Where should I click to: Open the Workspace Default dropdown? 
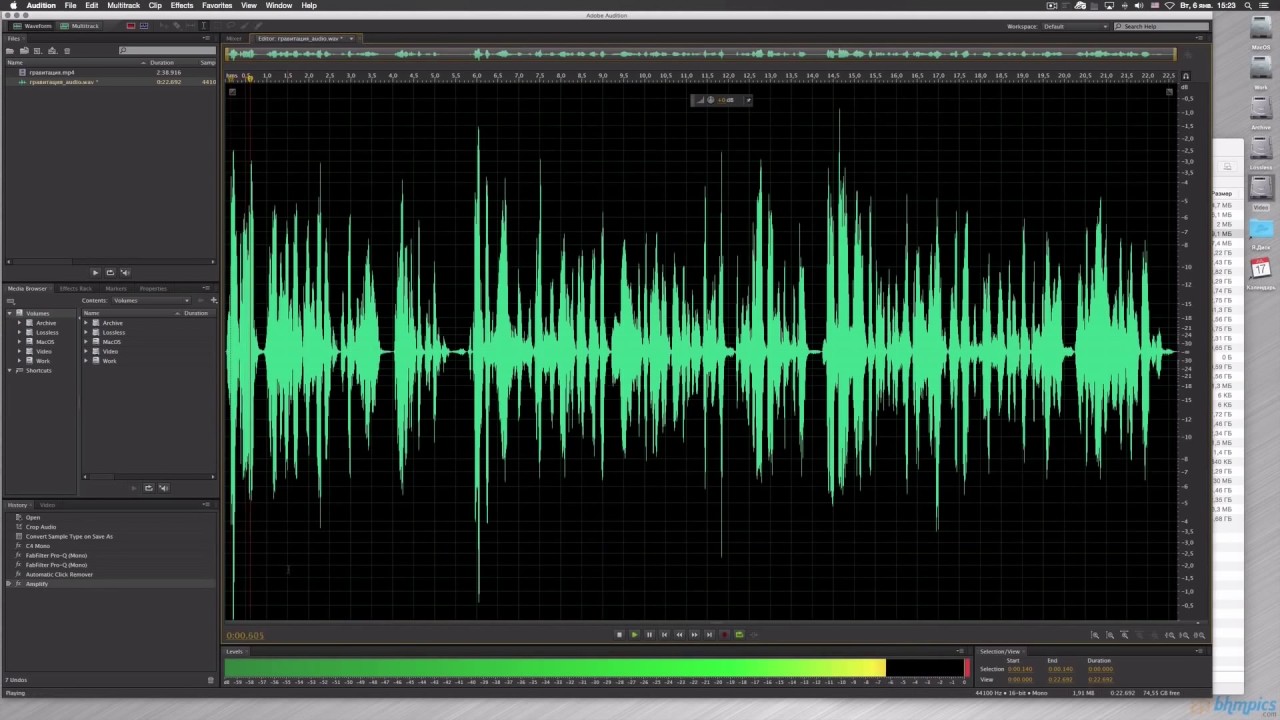(1075, 26)
